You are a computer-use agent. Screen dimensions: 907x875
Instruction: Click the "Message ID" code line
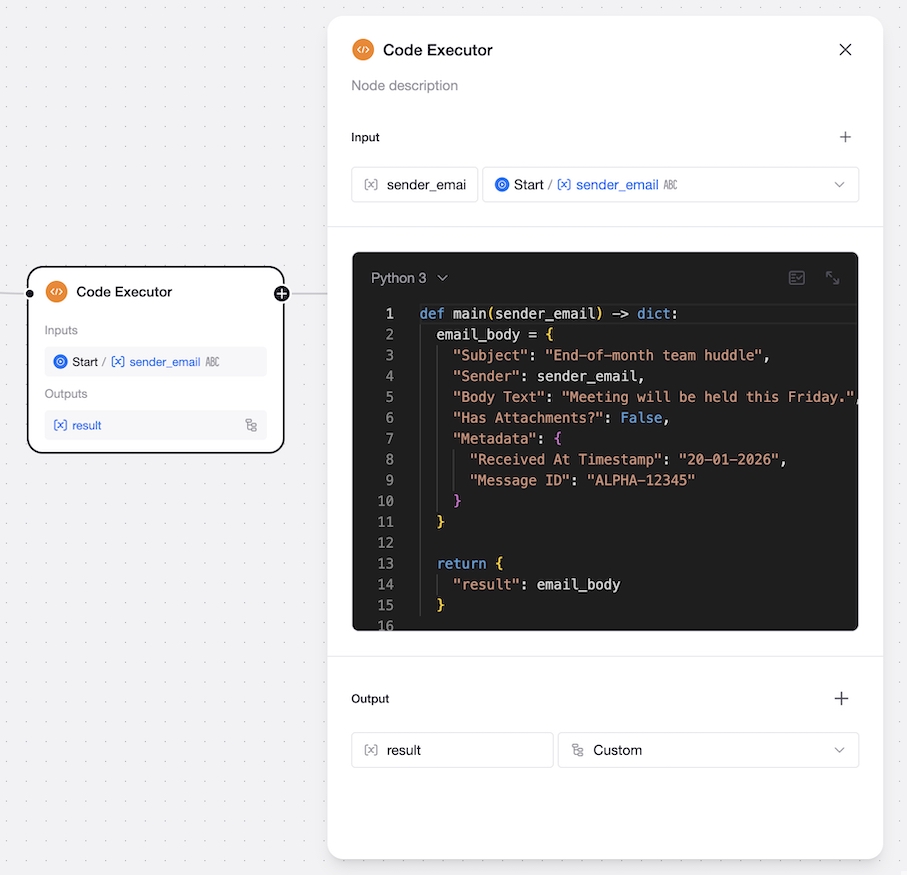[x=582, y=481]
